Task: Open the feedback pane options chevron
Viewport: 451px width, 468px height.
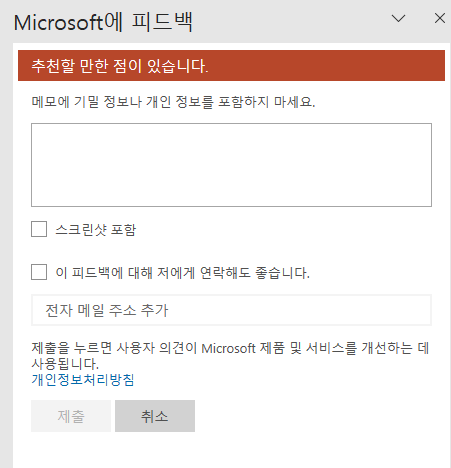Action: coord(398,18)
